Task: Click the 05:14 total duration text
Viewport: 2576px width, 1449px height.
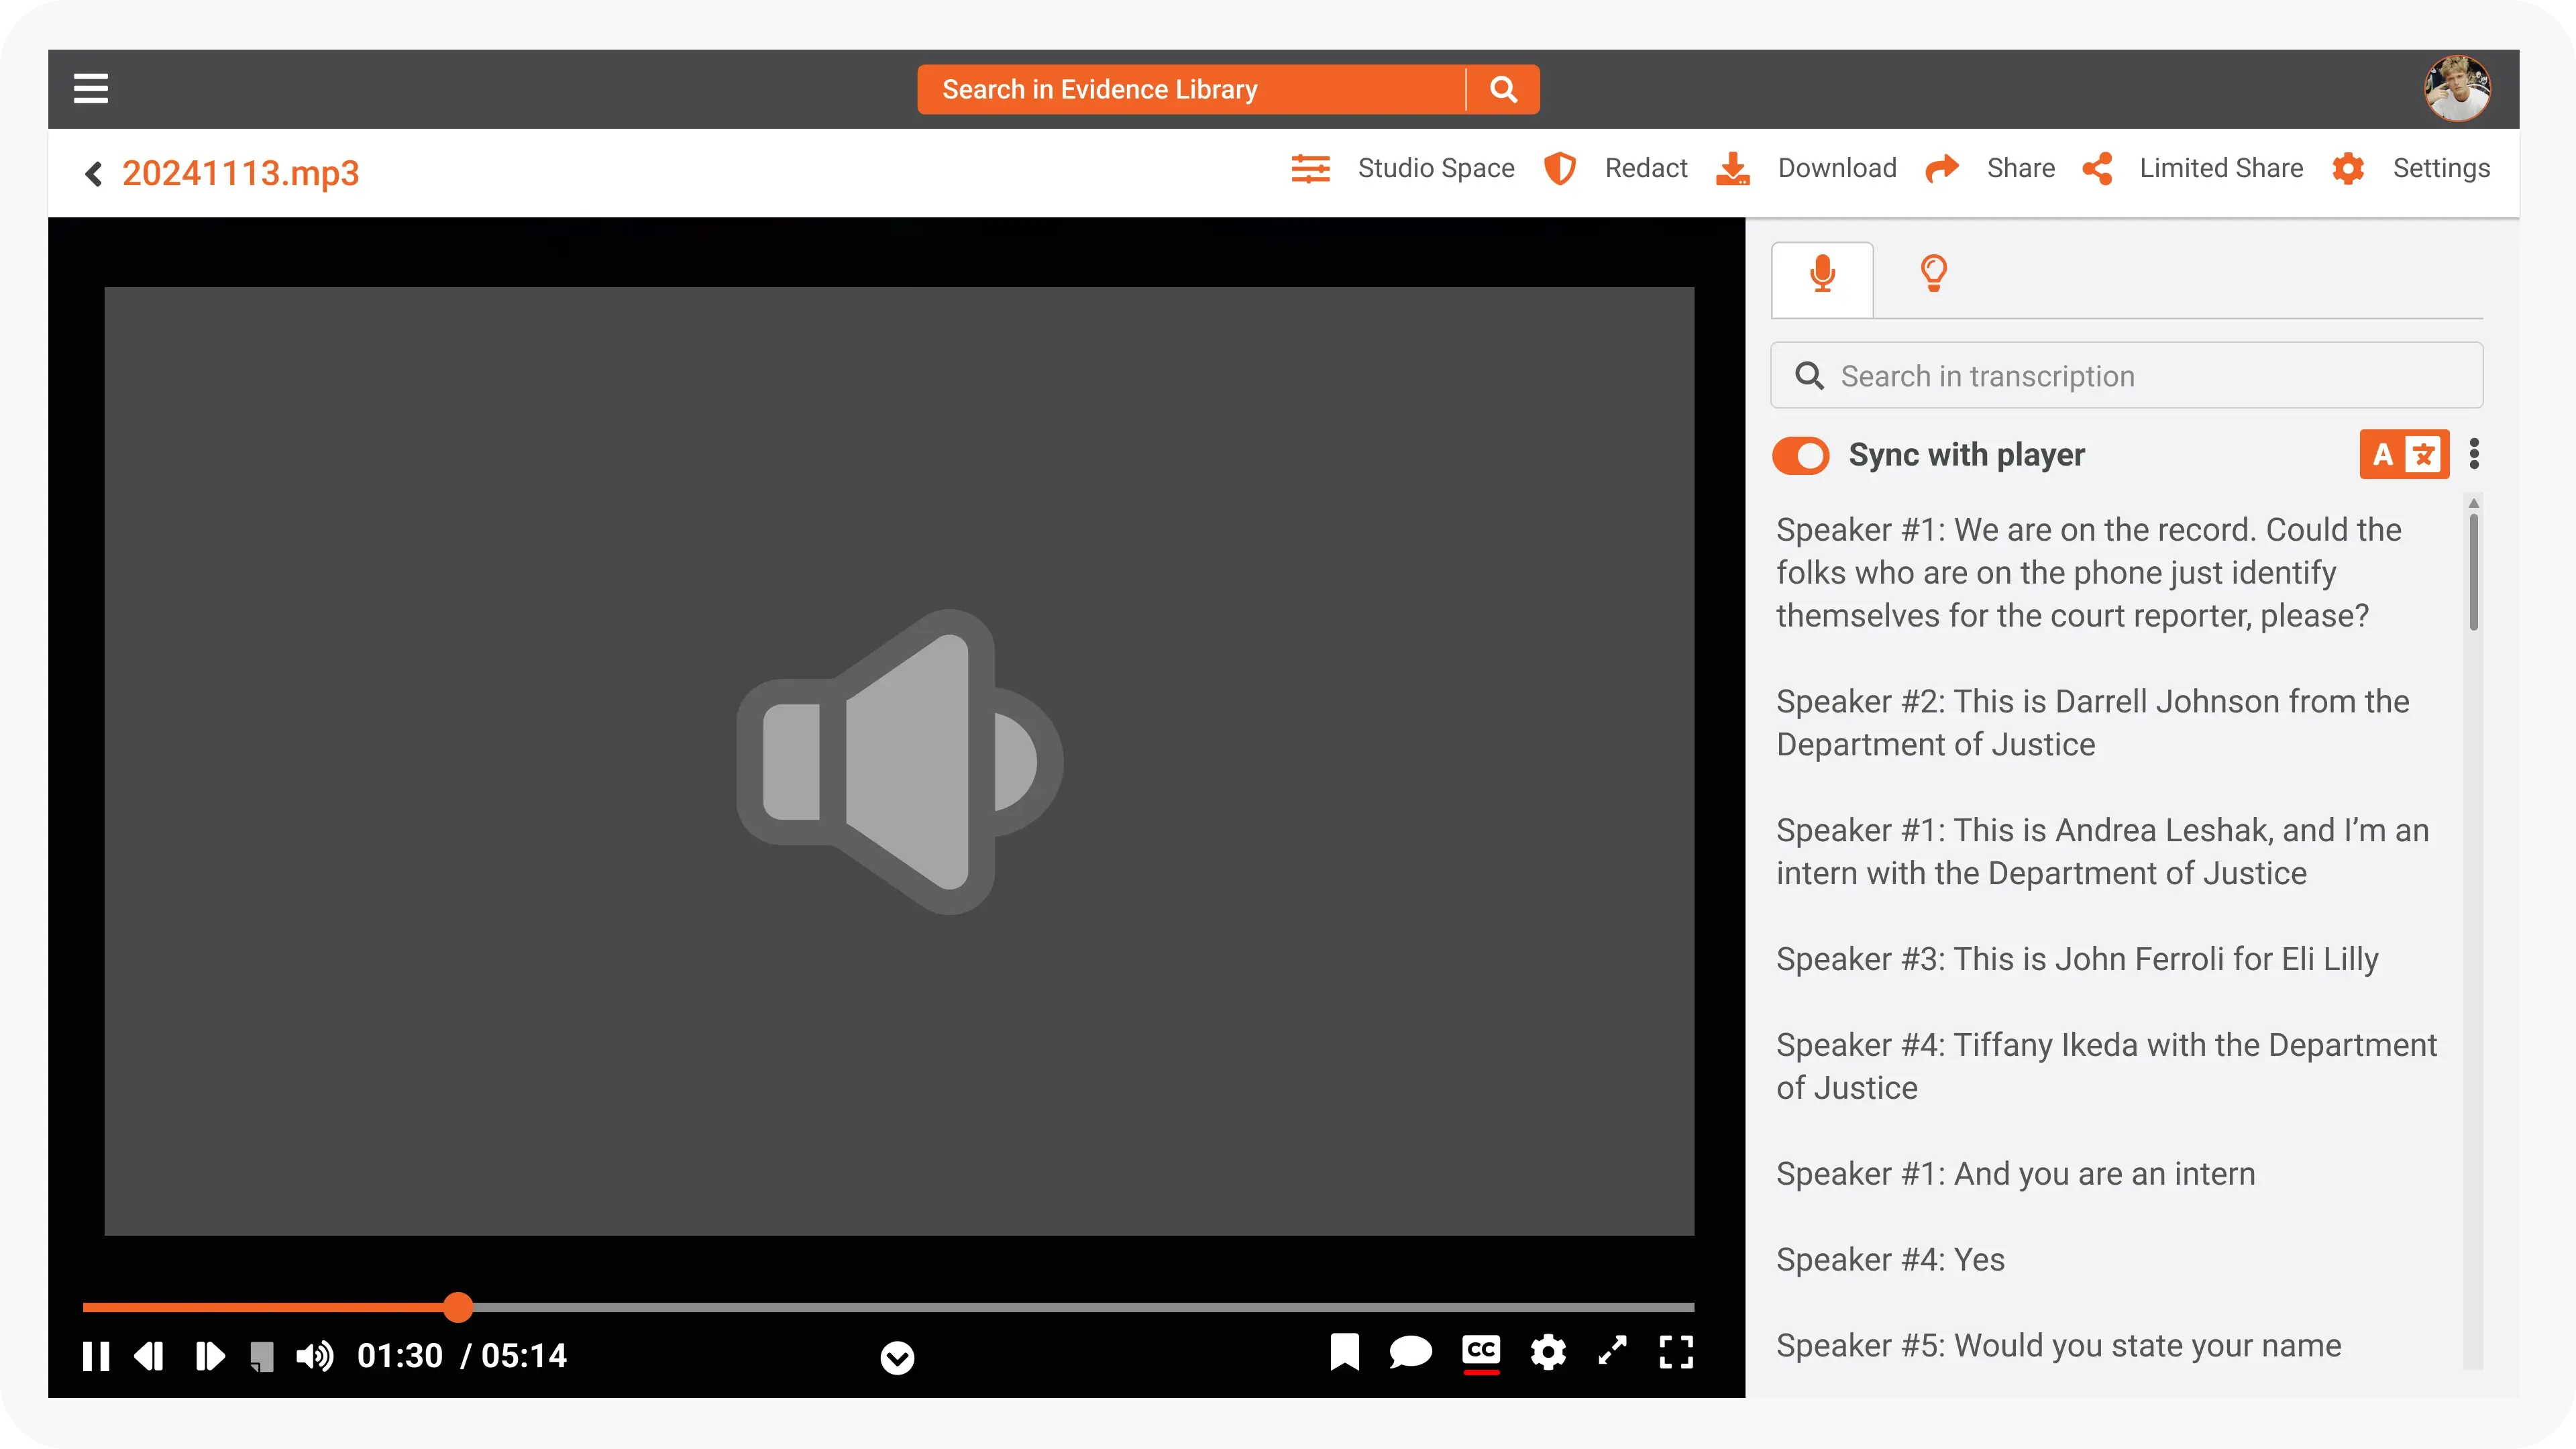Action: (524, 1356)
